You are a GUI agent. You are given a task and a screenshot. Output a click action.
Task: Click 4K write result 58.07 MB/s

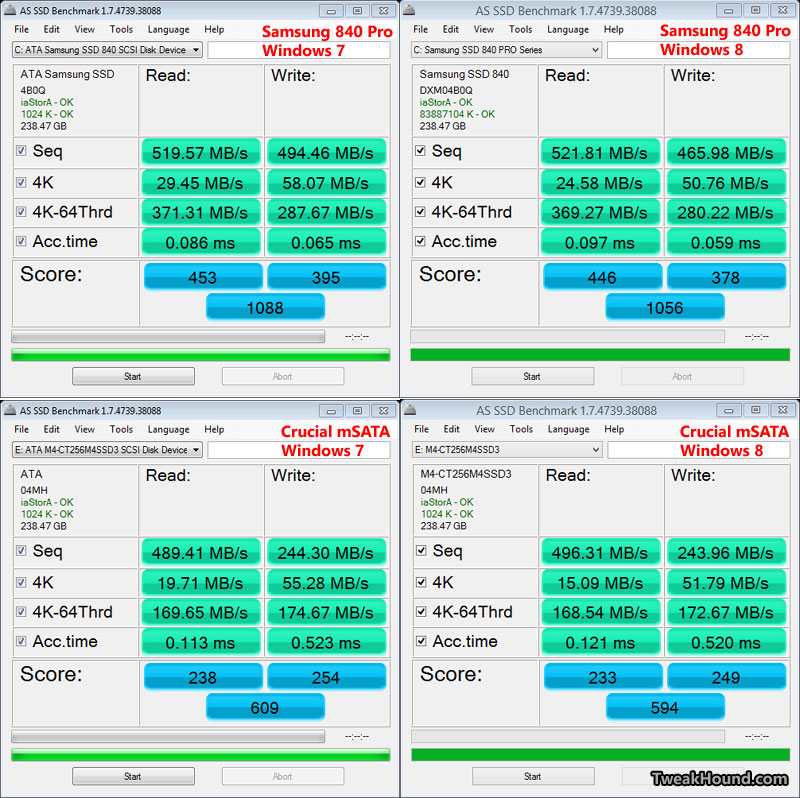pyautogui.click(x=326, y=183)
